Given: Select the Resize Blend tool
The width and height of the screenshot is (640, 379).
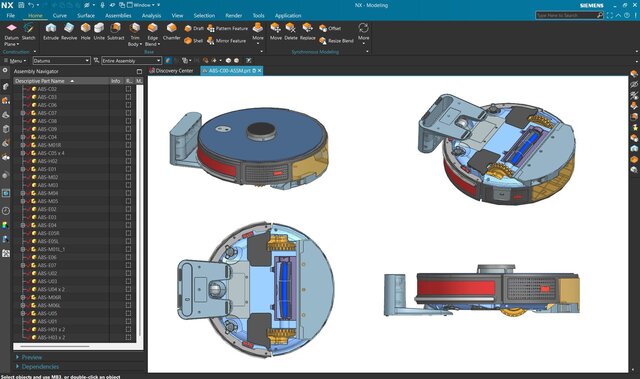Looking at the screenshot, I should (x=336, y=41).
